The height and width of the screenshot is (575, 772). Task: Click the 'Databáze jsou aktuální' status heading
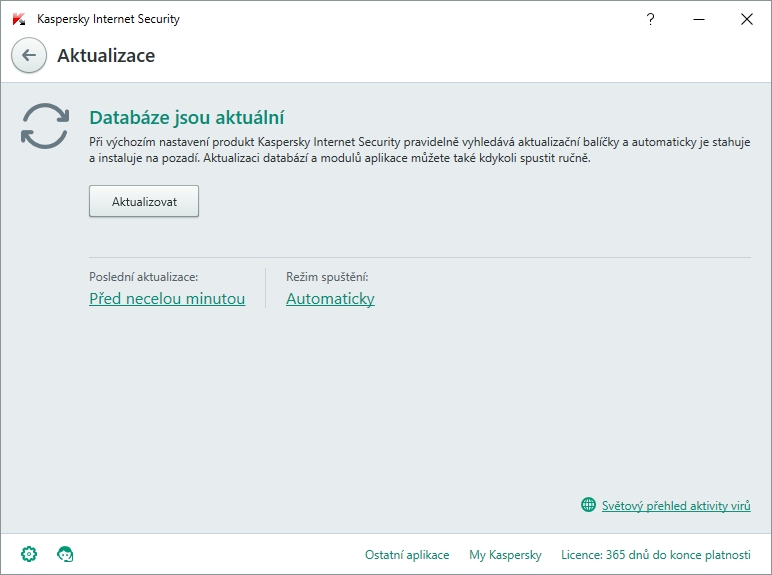tap(188, 118)
